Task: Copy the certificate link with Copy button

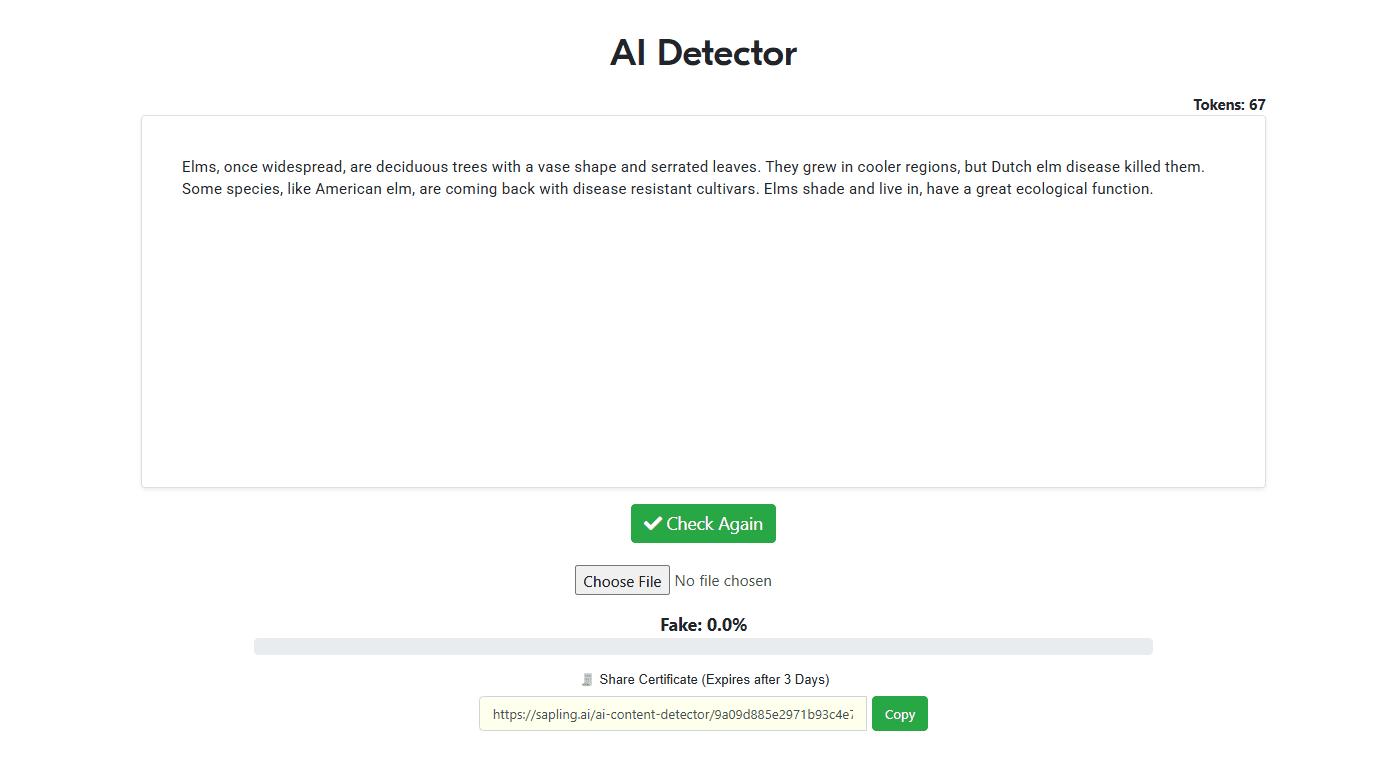Action: pos(899,714)
